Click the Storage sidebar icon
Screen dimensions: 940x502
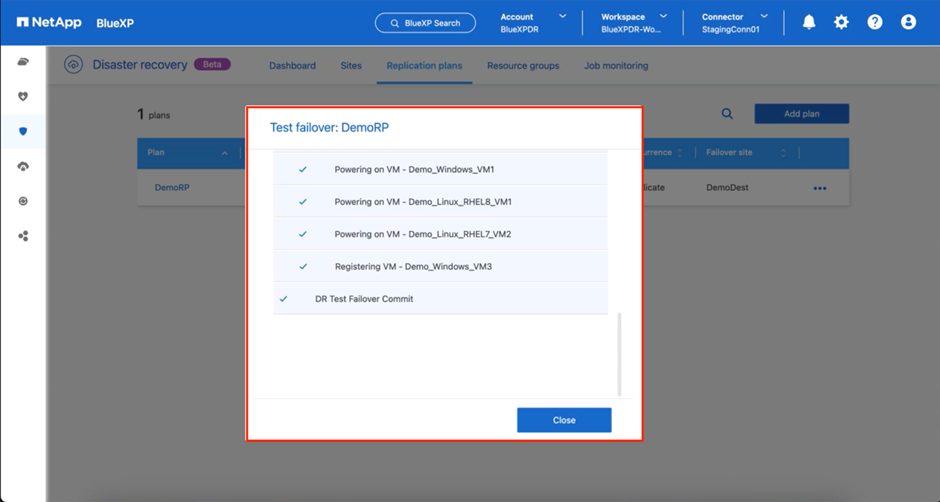point(23,62)
